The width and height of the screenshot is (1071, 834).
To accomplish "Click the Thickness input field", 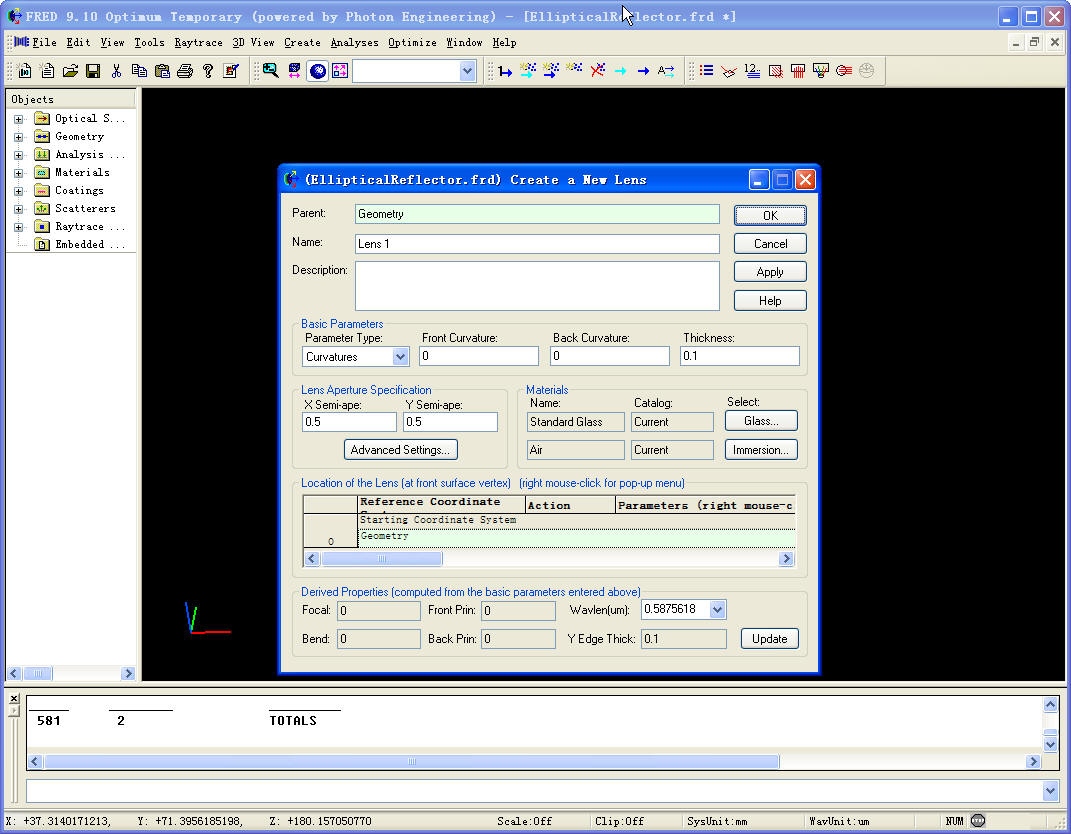I will click(x=740, y=356).
